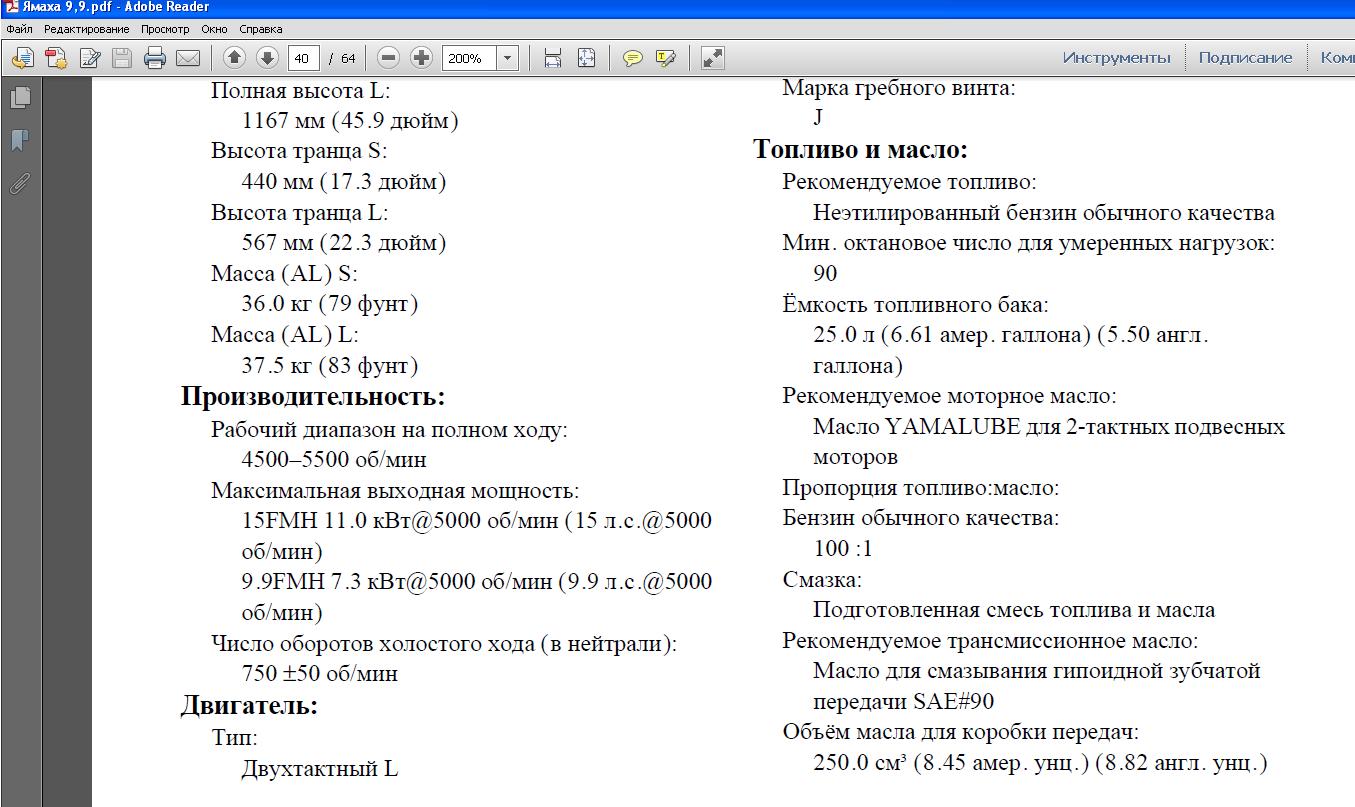1355x807 pixels.
Task: Fit page width with scrolling icon
Action: point(553,58)
